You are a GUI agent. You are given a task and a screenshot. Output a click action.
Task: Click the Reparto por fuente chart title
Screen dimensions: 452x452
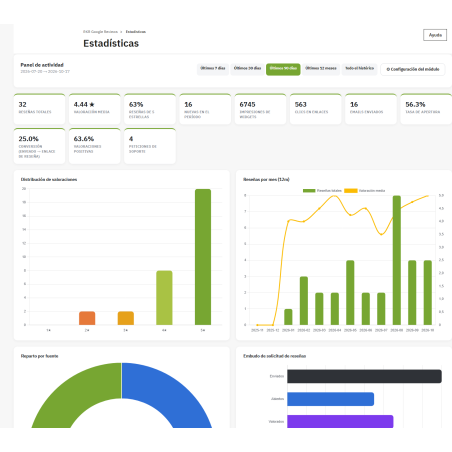tap(39, 356)
